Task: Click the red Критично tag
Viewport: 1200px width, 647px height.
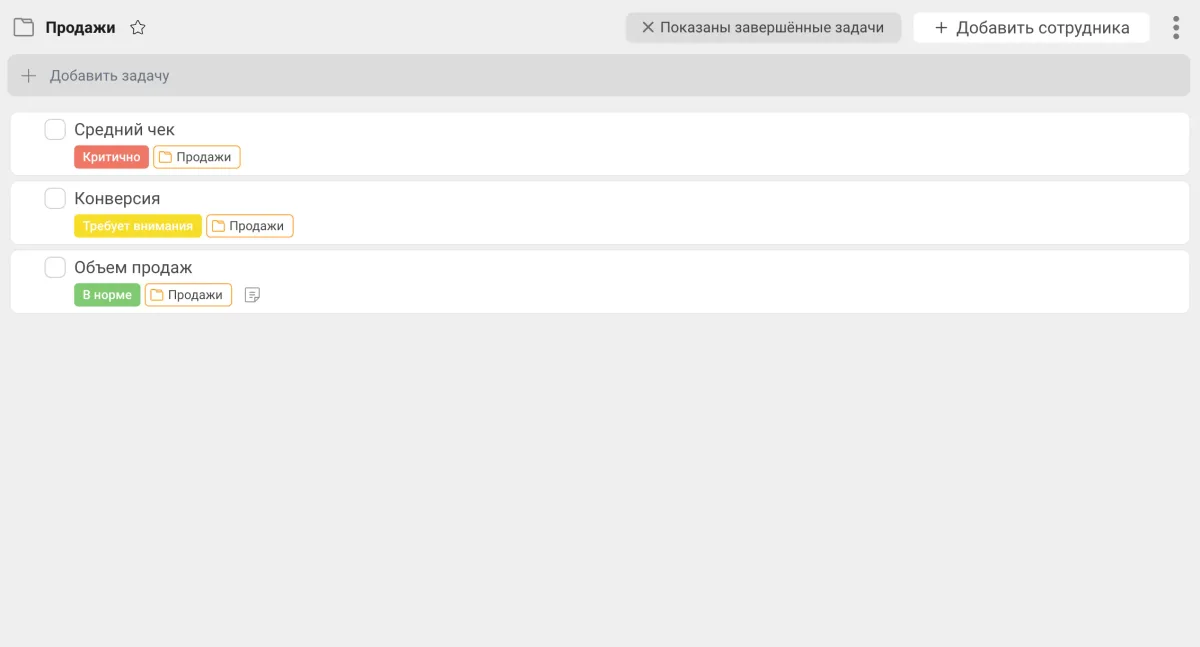Action: coord(111,157)
